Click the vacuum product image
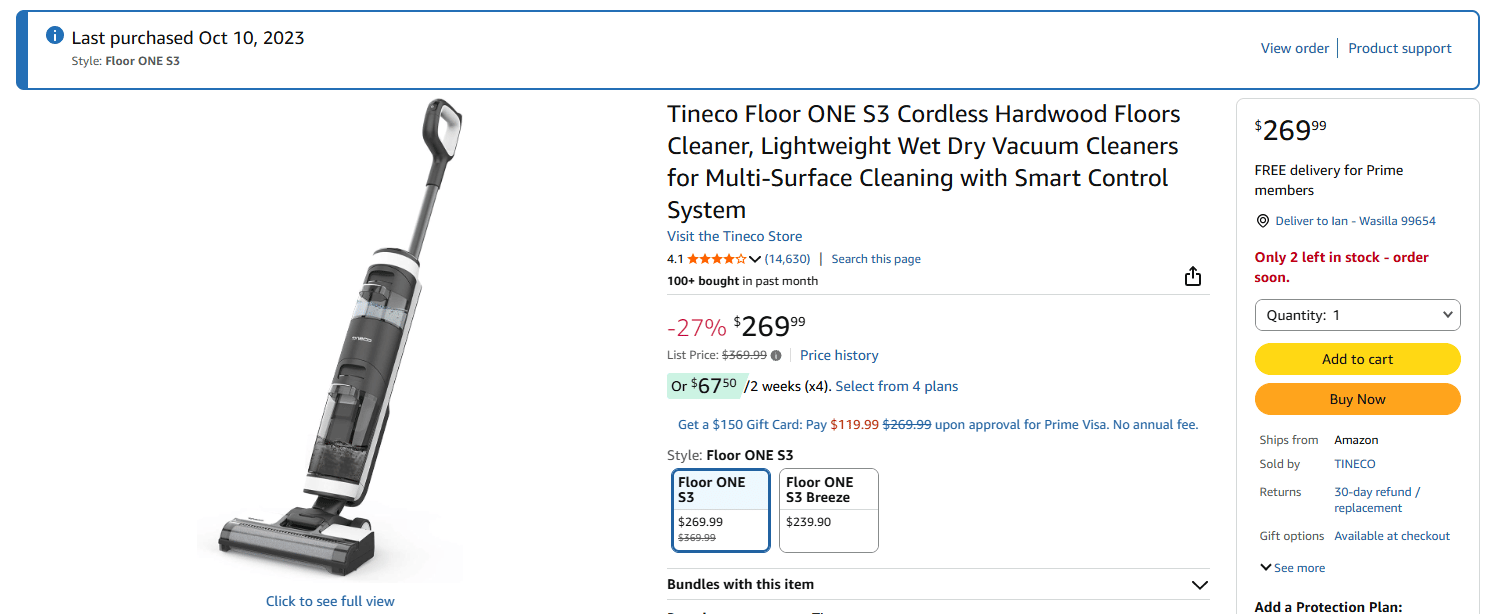This screenshot has width=1508, height=614. pyautogui.click(x=330, y=340)
